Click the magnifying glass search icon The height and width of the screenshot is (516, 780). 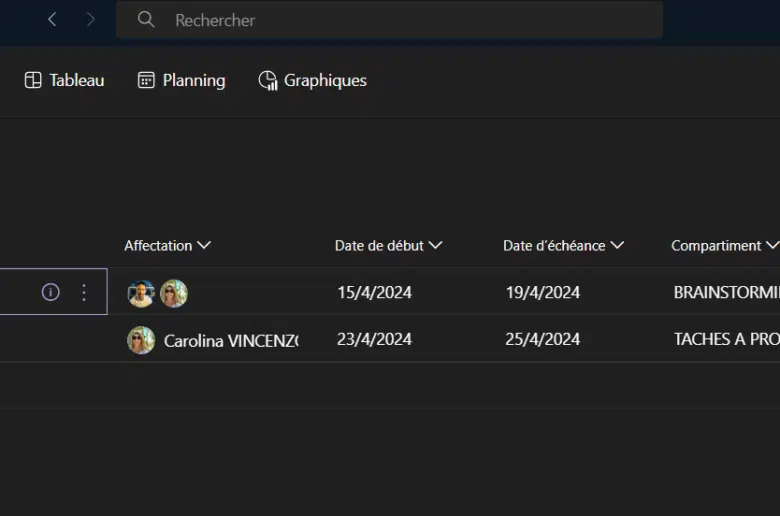(146, 20)
